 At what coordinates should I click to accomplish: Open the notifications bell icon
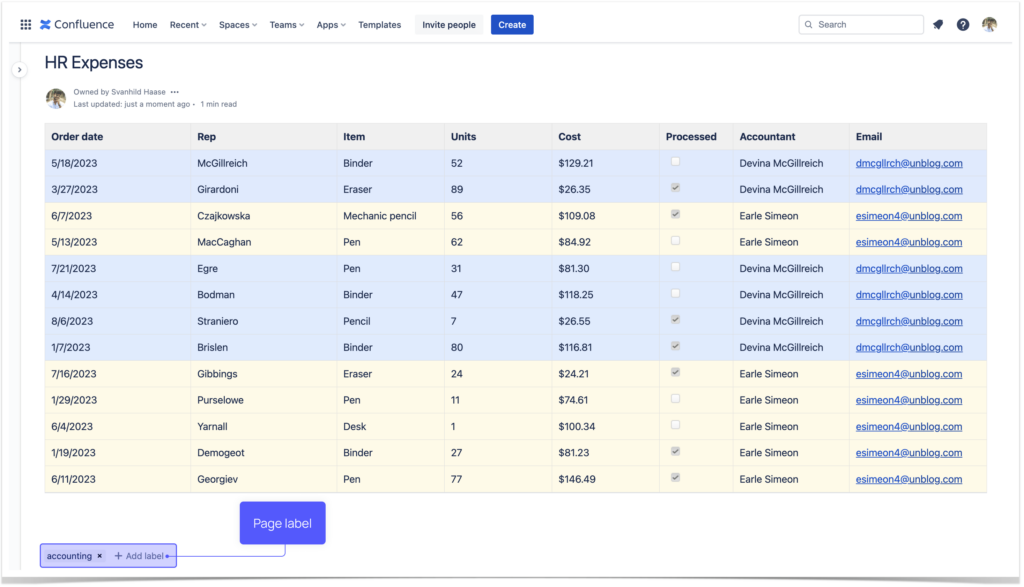click(x=937, y=24)
